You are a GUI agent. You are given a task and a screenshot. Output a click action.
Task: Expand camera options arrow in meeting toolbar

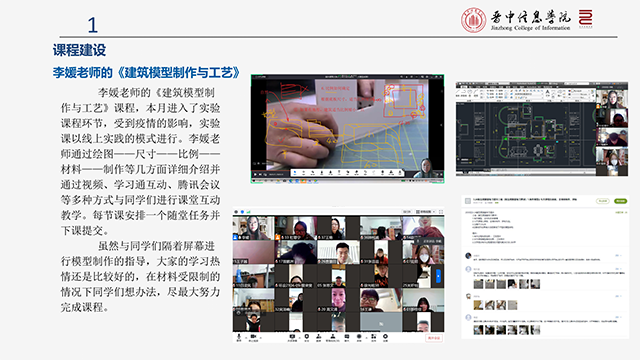tap(261, 338)
